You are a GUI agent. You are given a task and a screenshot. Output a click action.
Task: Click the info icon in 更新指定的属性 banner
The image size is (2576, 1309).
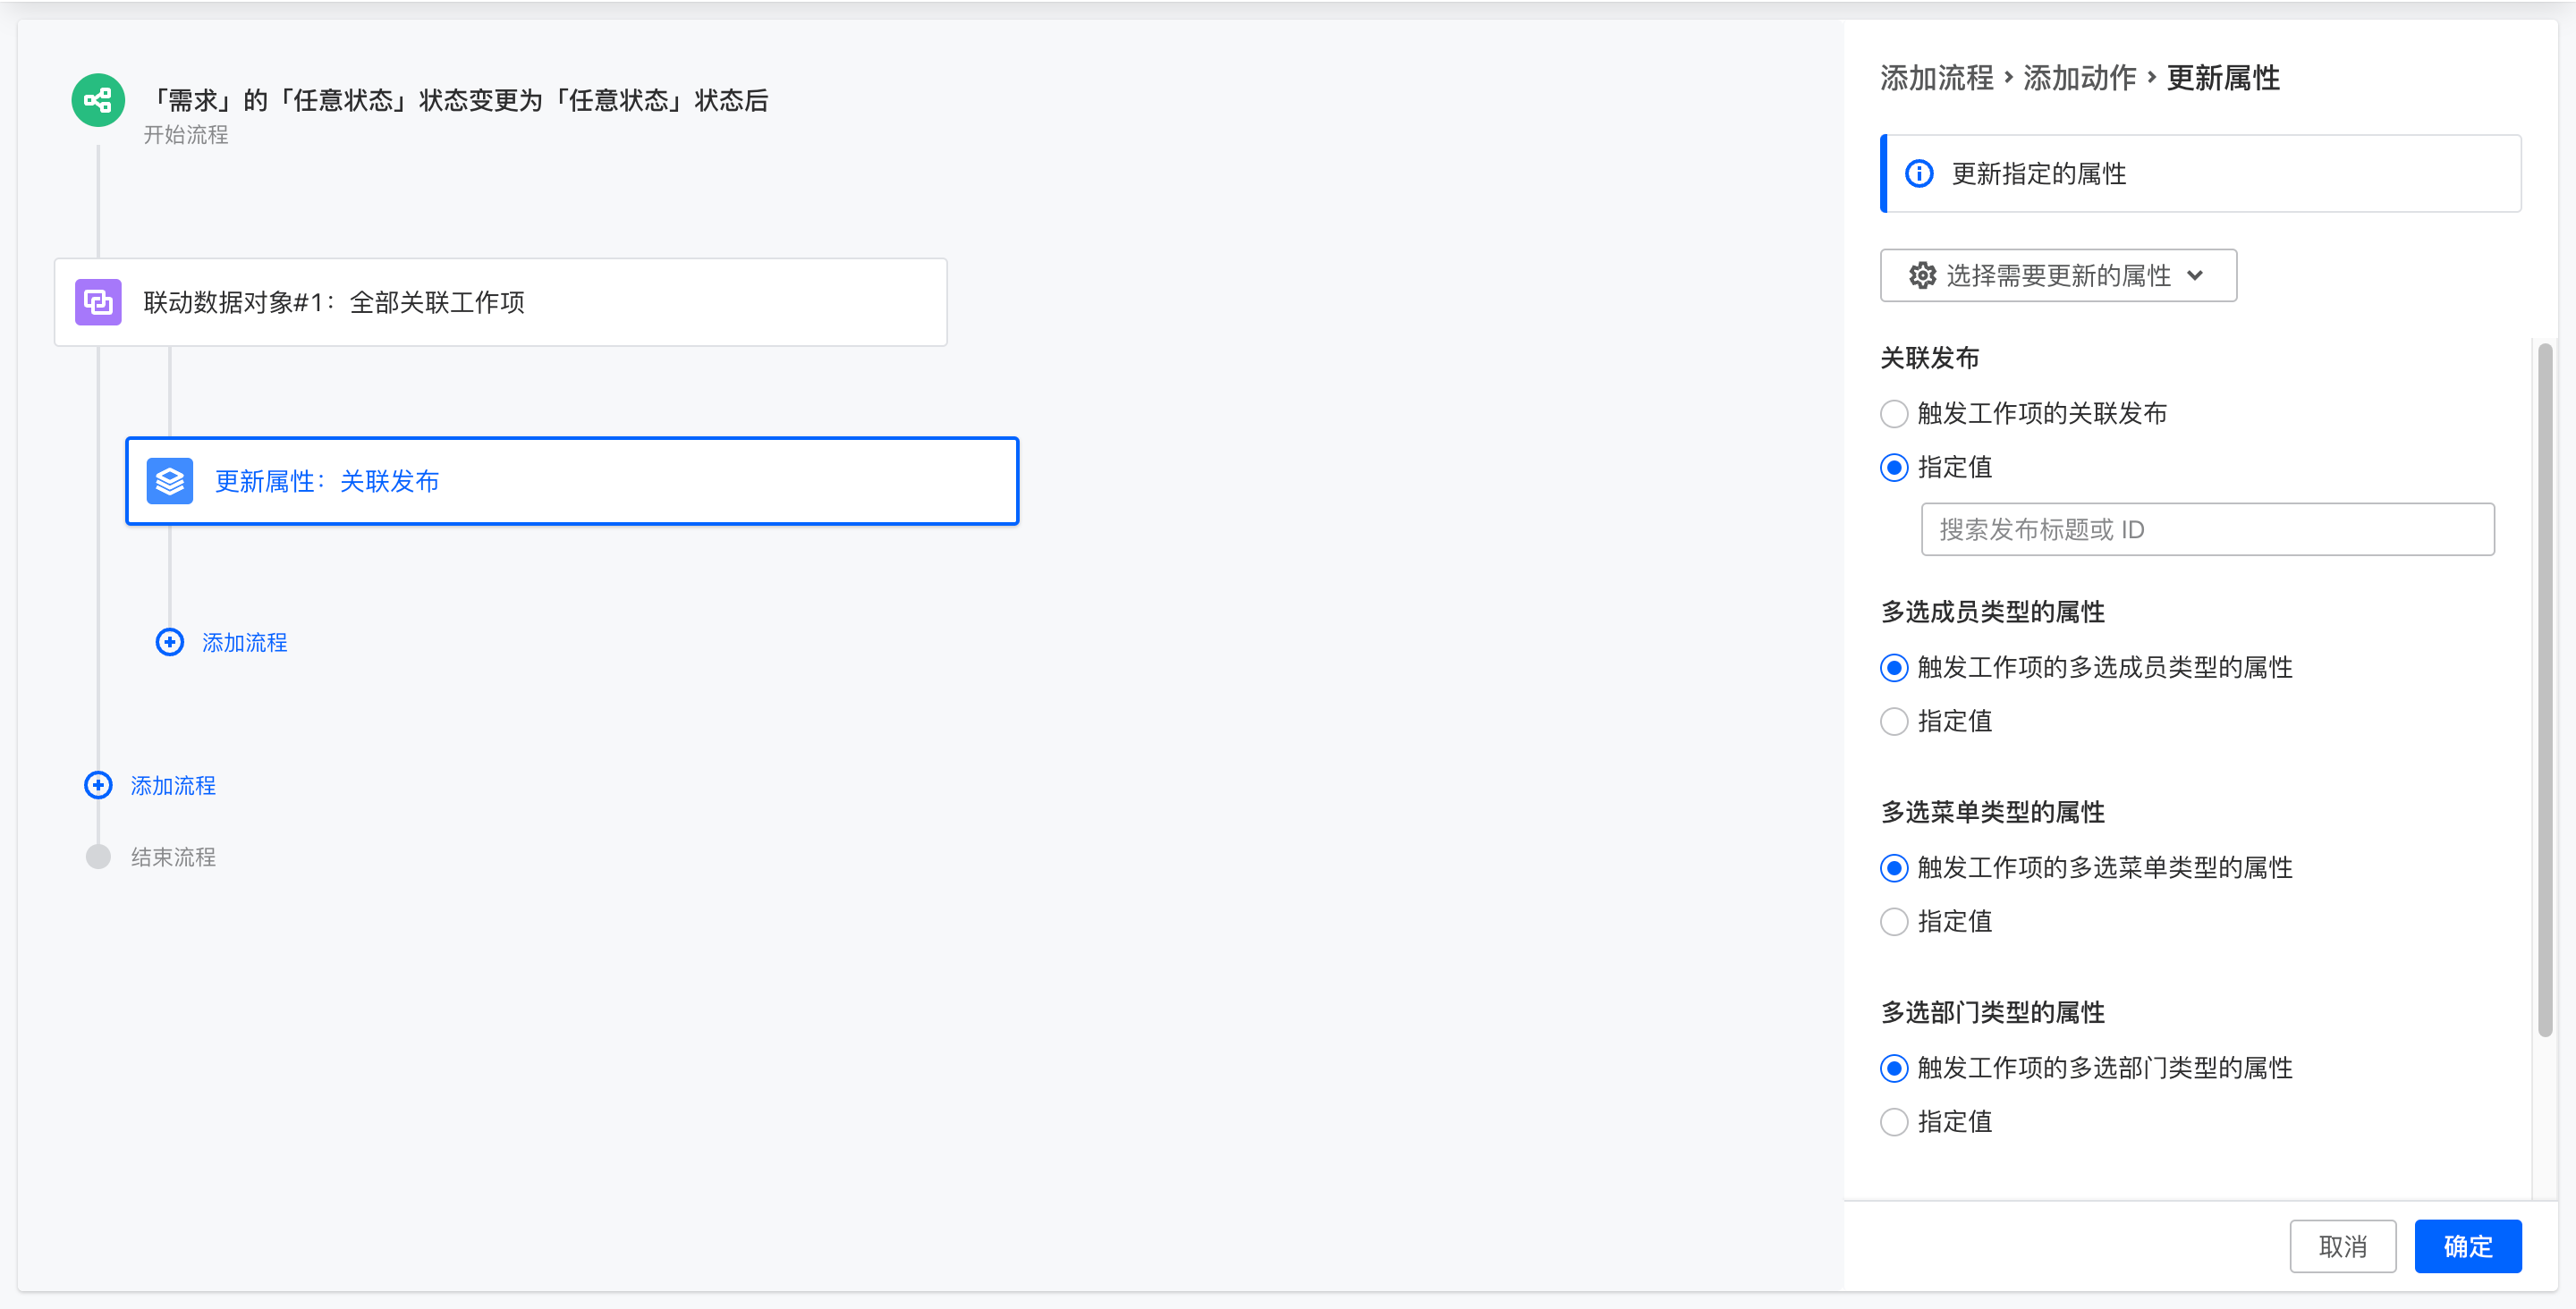click(1919, 174)
